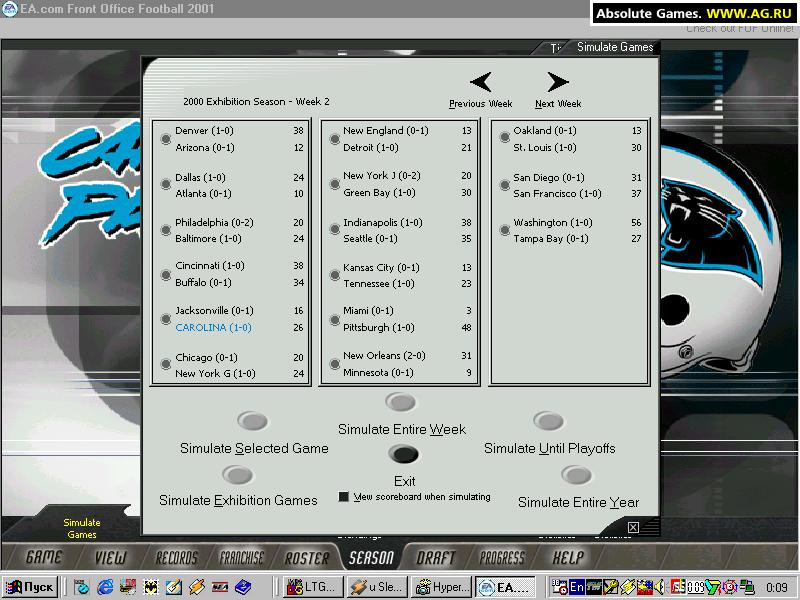800x600 pixels.
Task: Close dialog via bottom-corner X box
Action: pyautogui.click(x=633, y=528)
